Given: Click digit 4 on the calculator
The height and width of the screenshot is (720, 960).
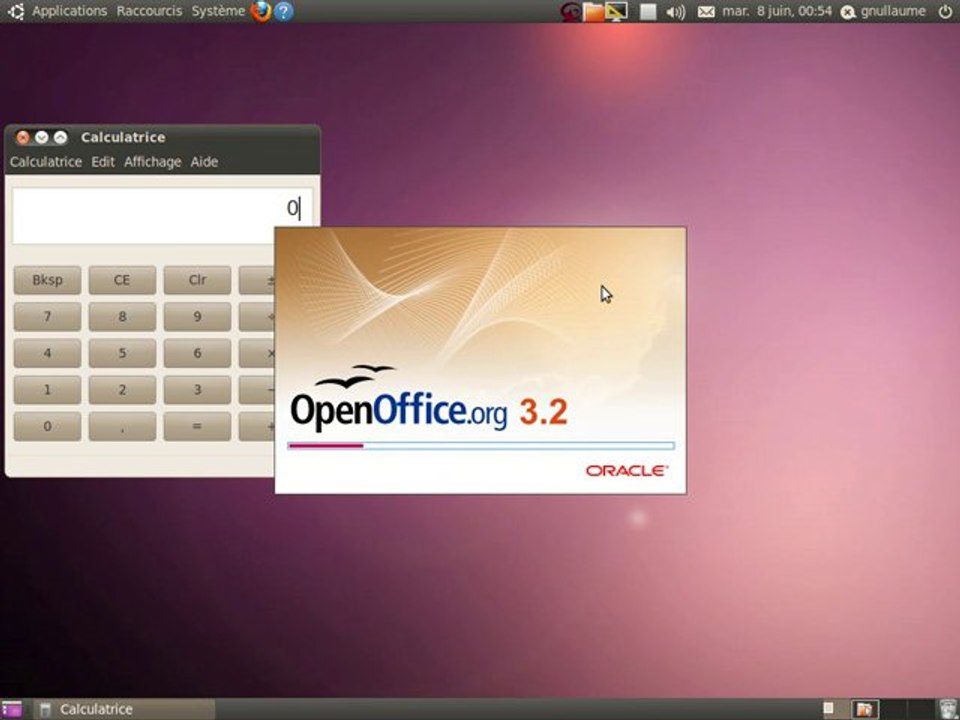Looking at the screenshot, I should click(x=47, y=353).
